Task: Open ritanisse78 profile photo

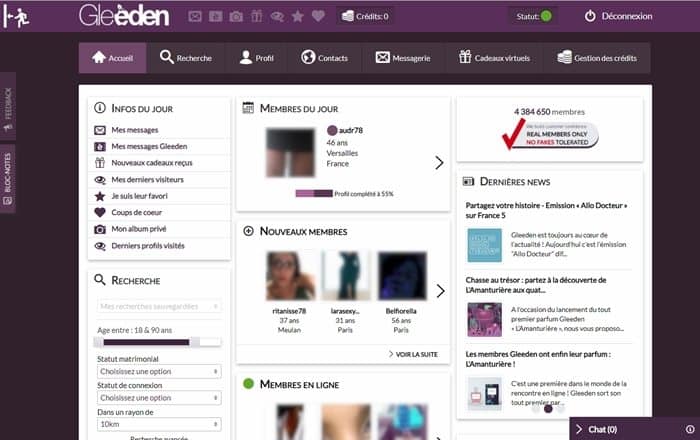Action: pos(290,275)
